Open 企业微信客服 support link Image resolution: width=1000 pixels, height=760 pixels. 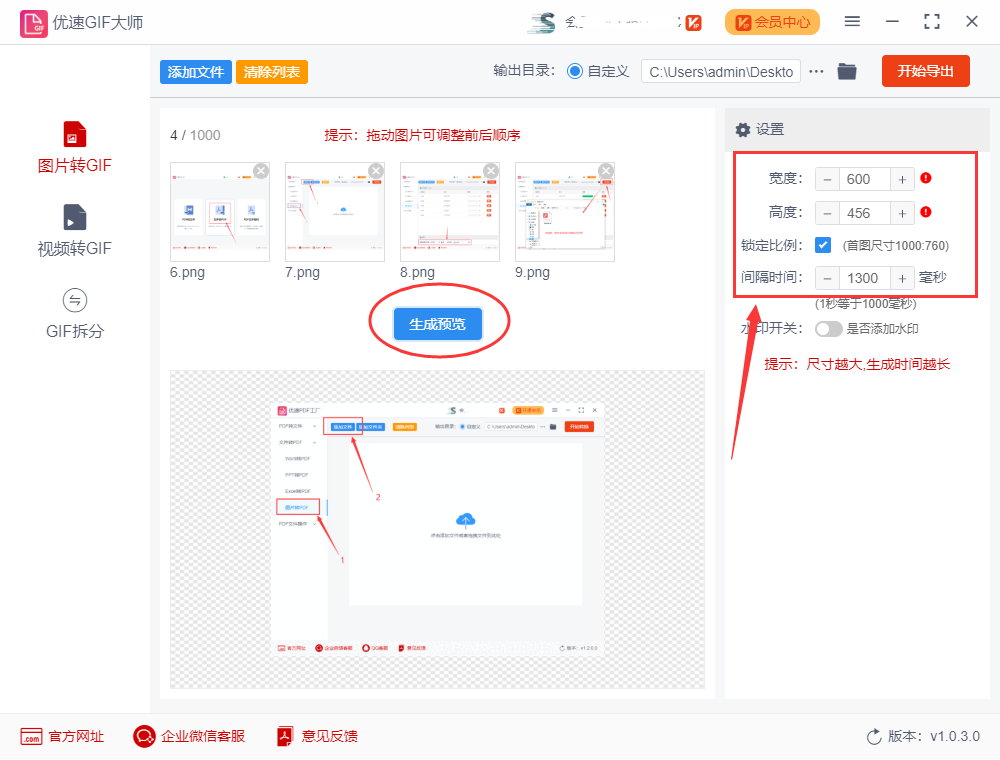coord(189,736)
